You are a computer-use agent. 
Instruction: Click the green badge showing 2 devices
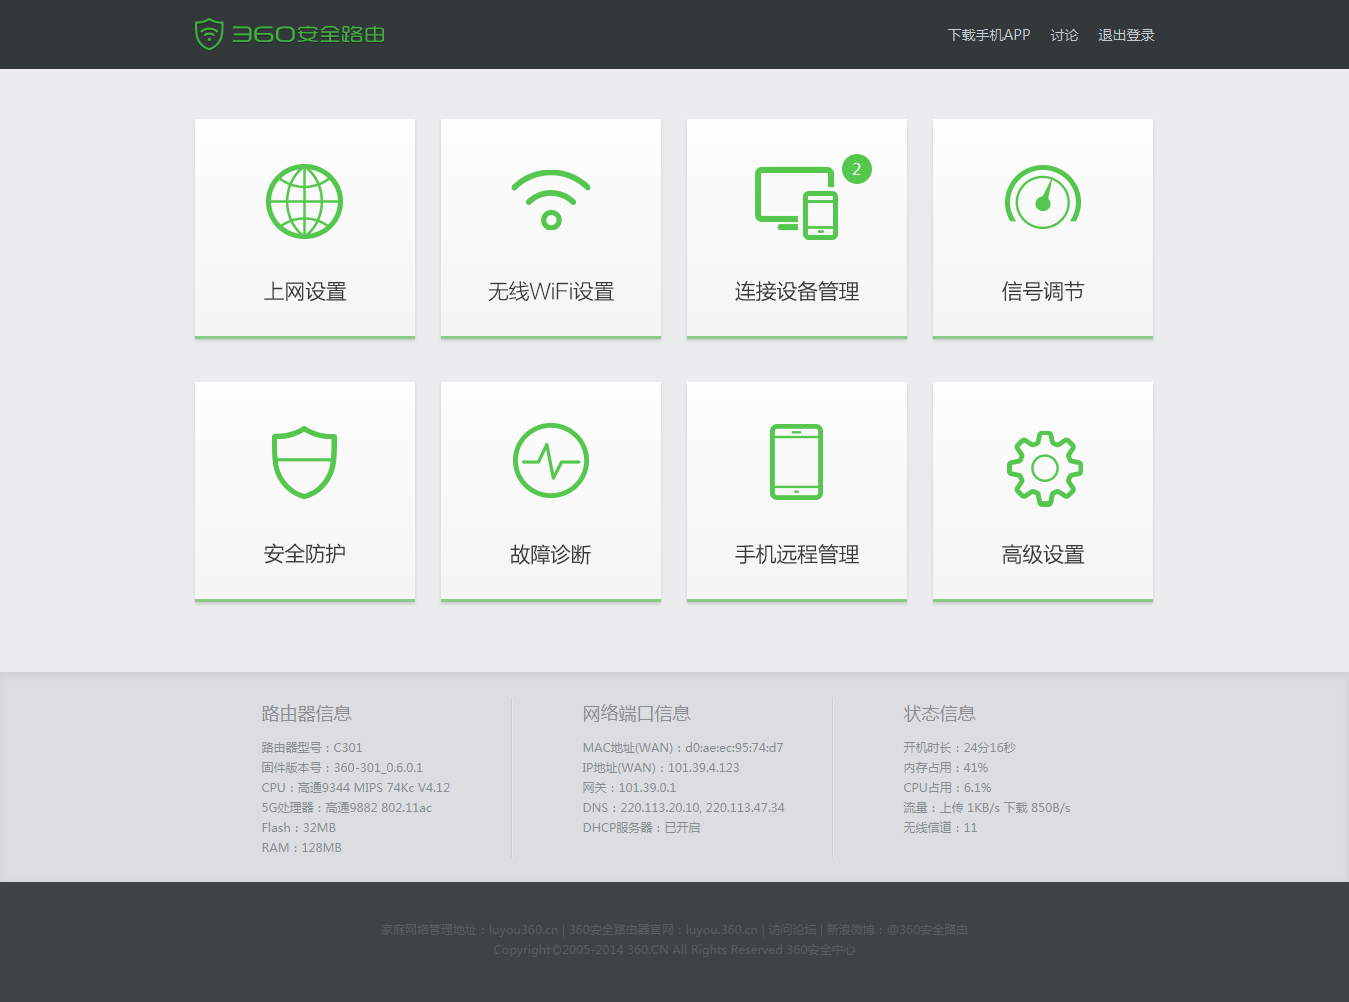pos(856,169)
